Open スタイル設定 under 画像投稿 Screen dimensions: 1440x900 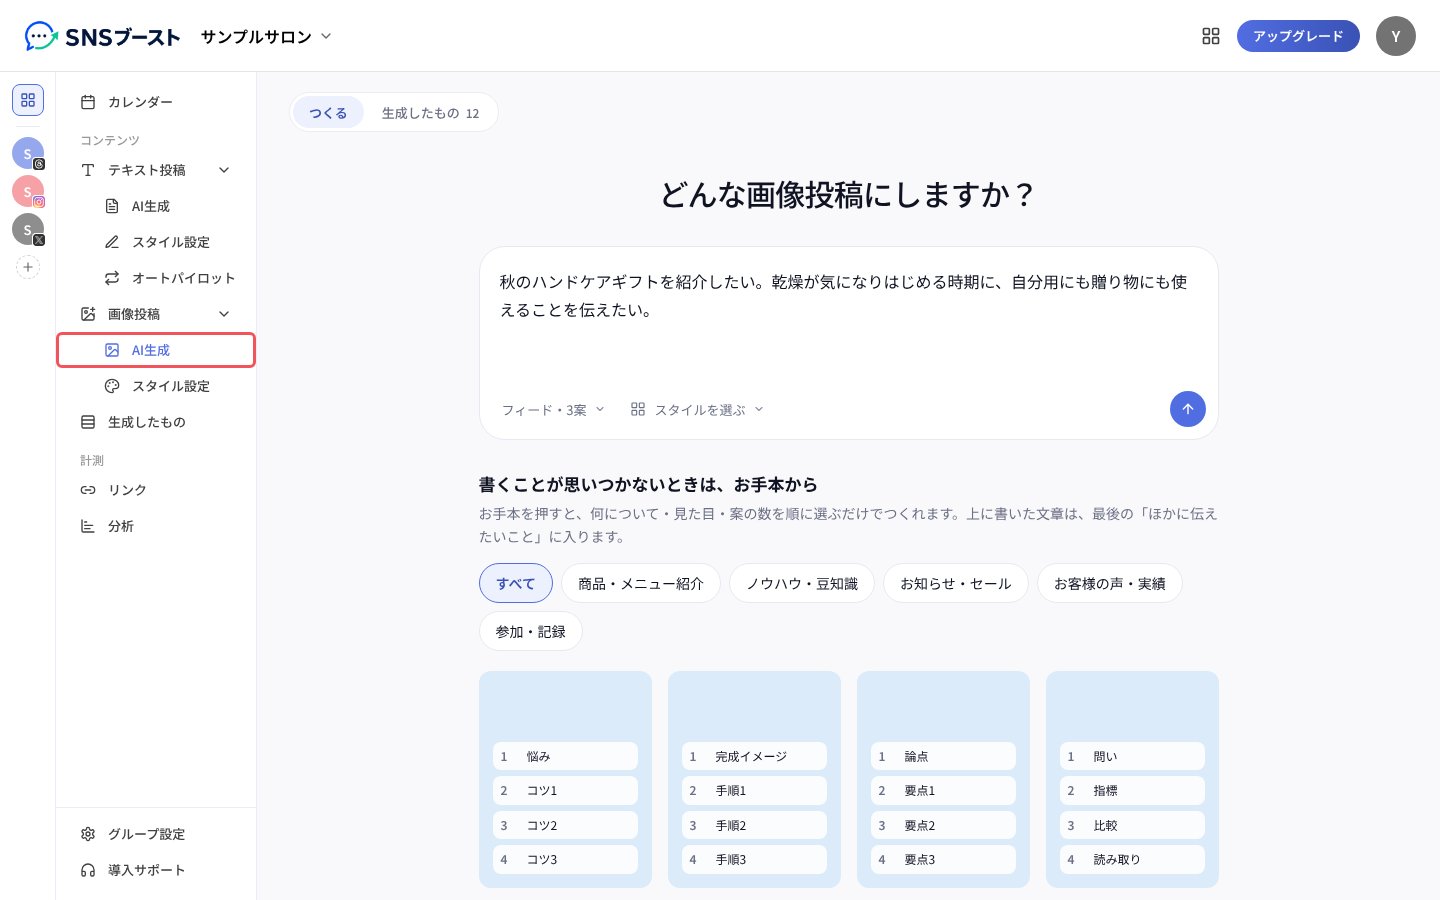point(156,386)
